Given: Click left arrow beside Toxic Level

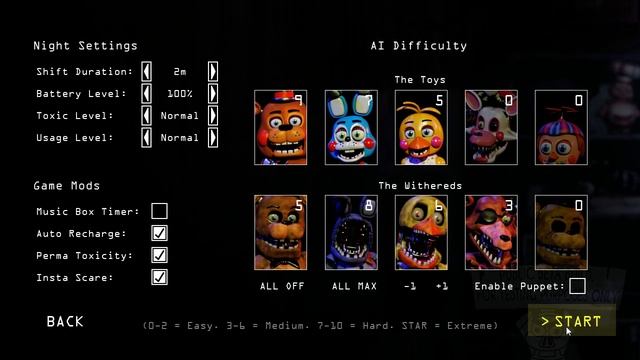Looking at the screenshot, I should coord(147,116).
